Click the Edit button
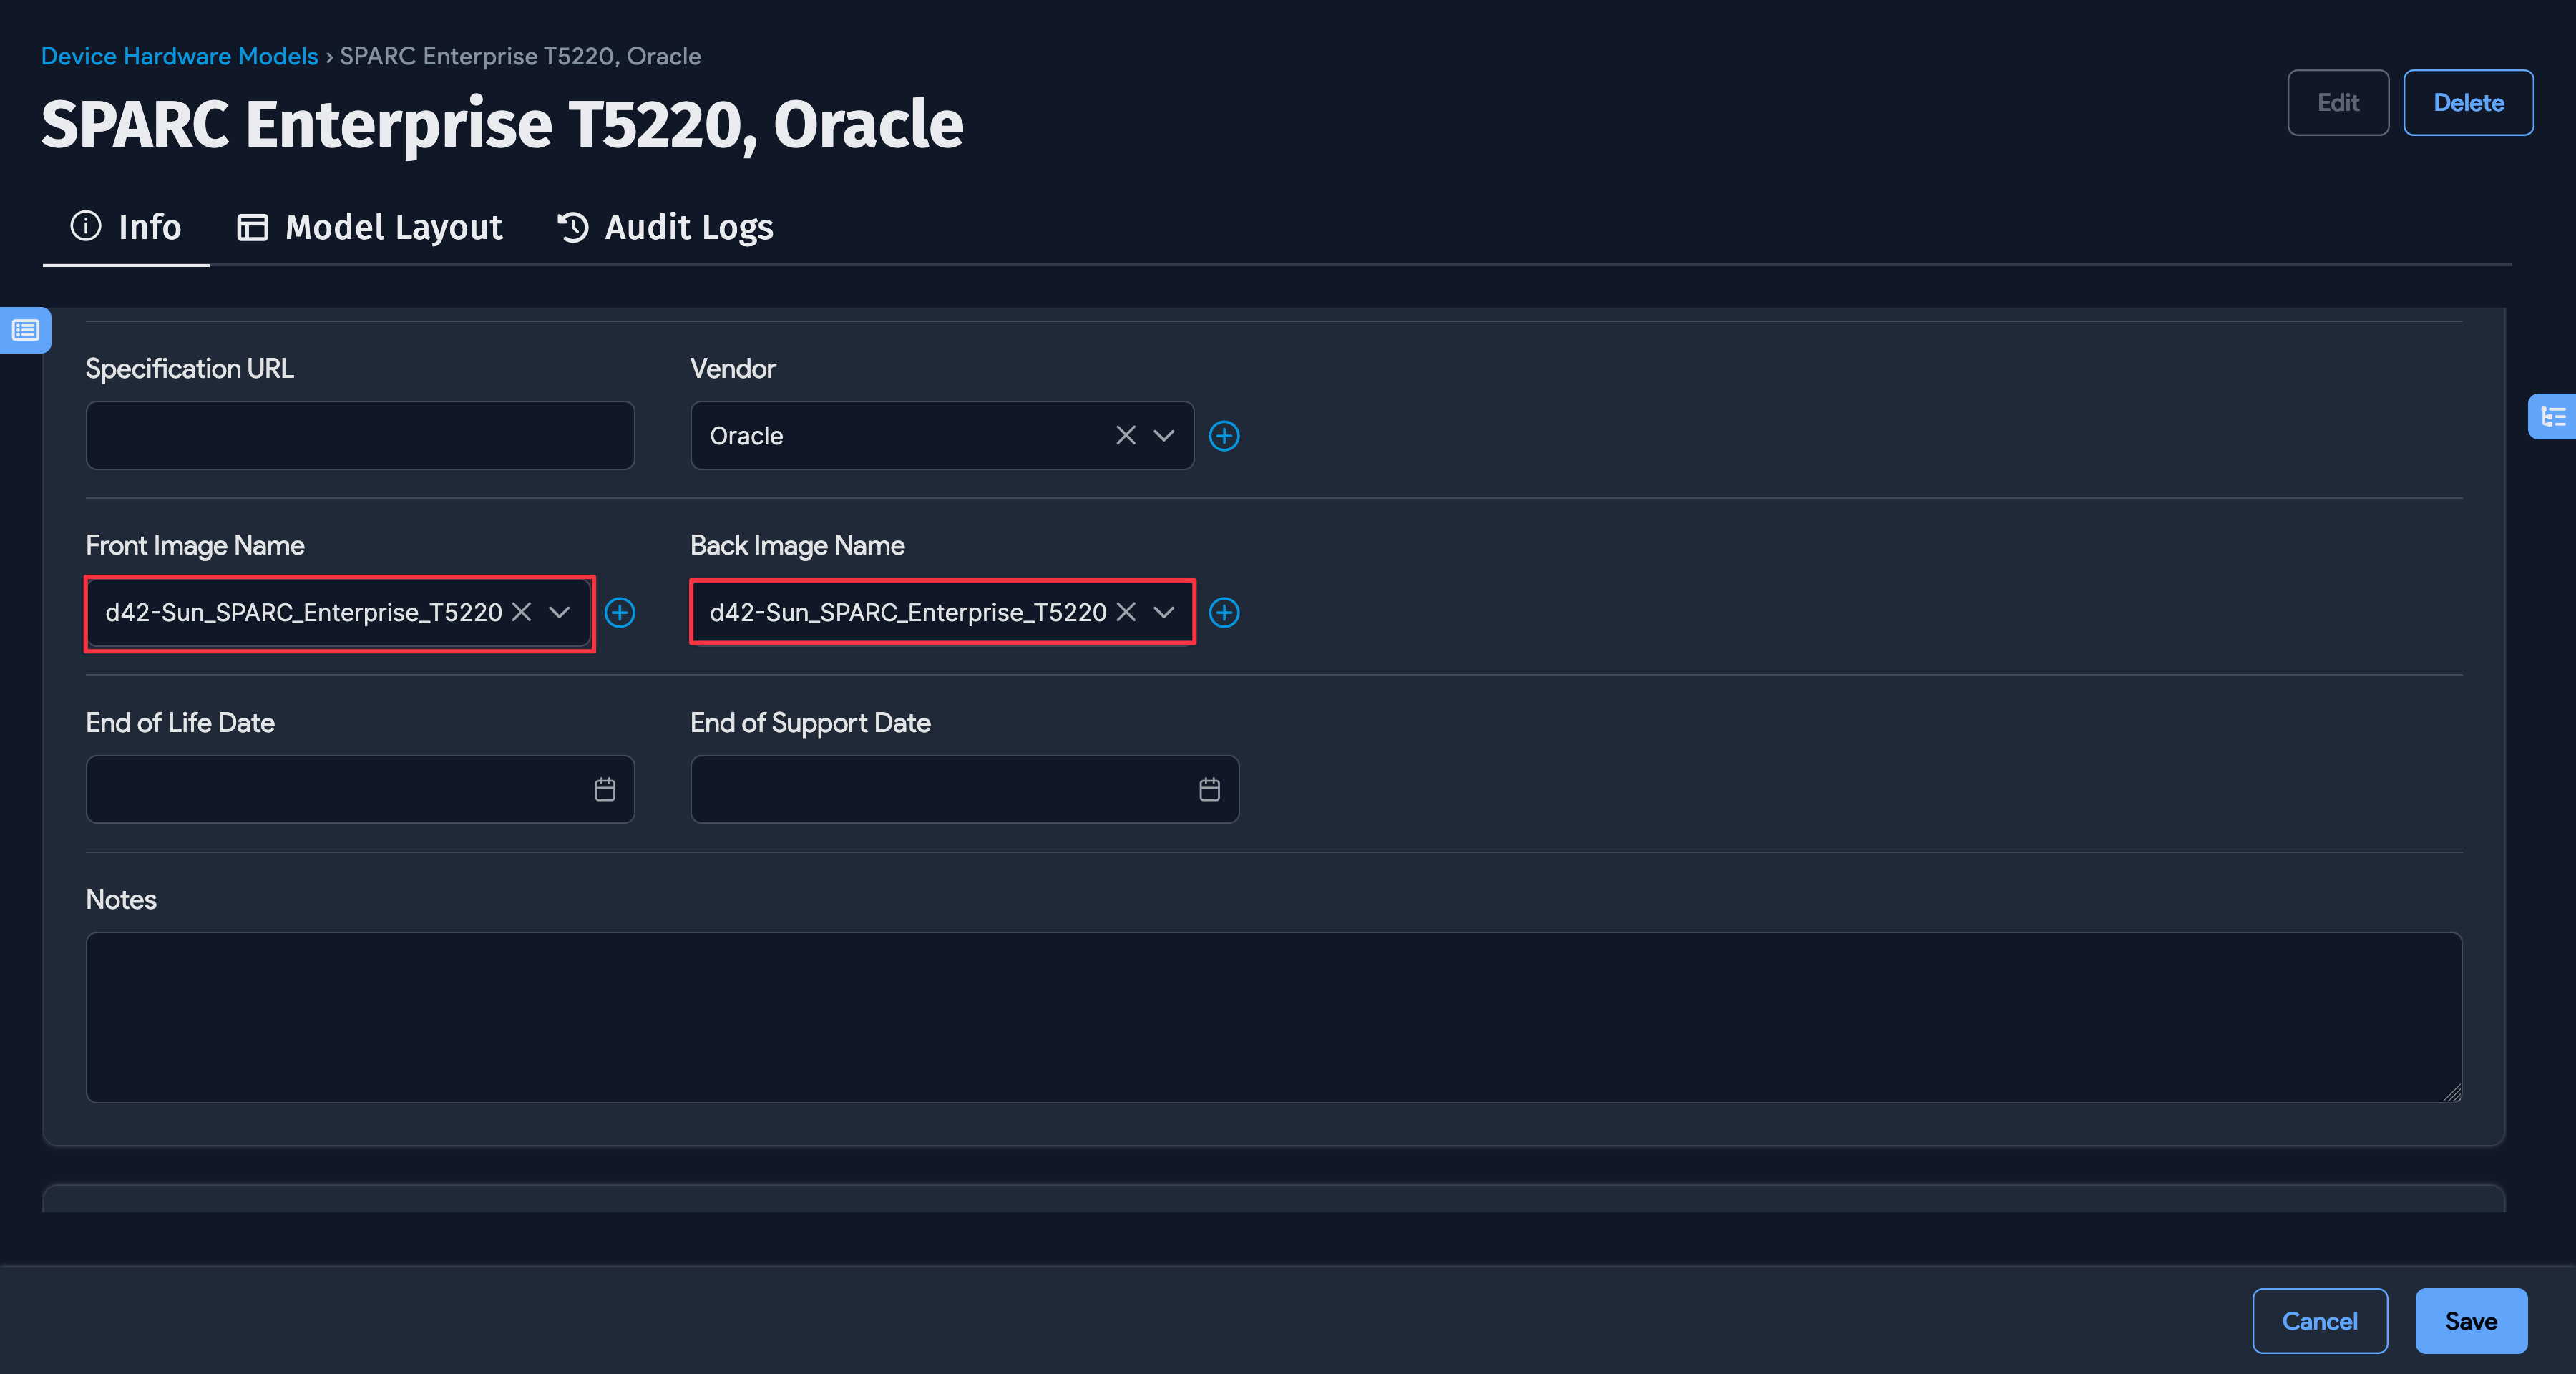Screen dimensions: 2576x1374 (2338, 102)
